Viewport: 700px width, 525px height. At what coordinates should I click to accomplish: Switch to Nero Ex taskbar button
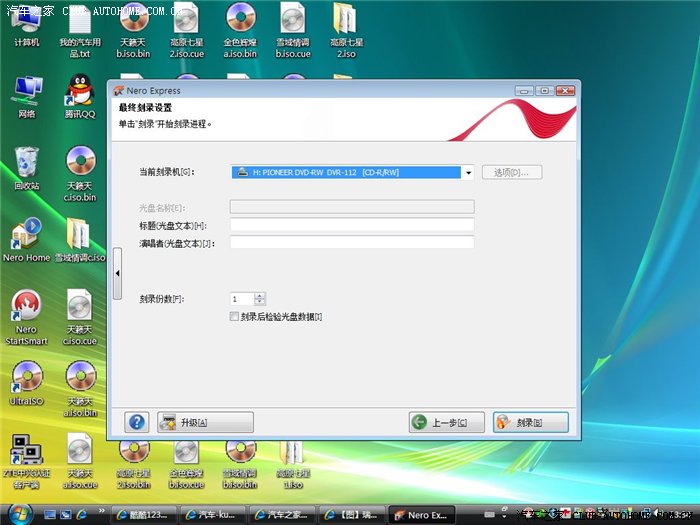point(422,515)
